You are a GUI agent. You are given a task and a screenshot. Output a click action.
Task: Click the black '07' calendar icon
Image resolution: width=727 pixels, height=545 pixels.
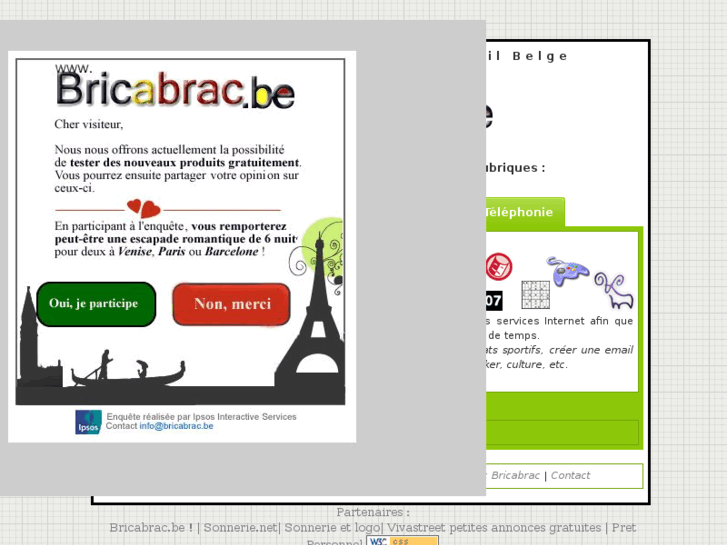tap(494, 301)
